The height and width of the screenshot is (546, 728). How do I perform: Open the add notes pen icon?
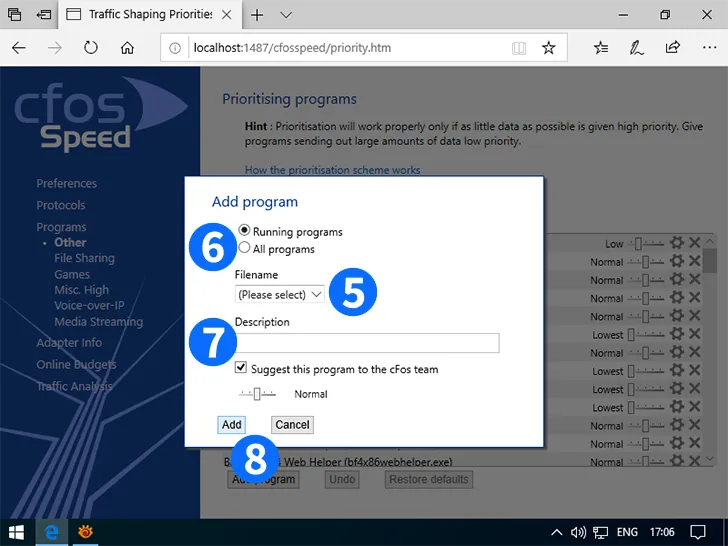tap(637, 47)
